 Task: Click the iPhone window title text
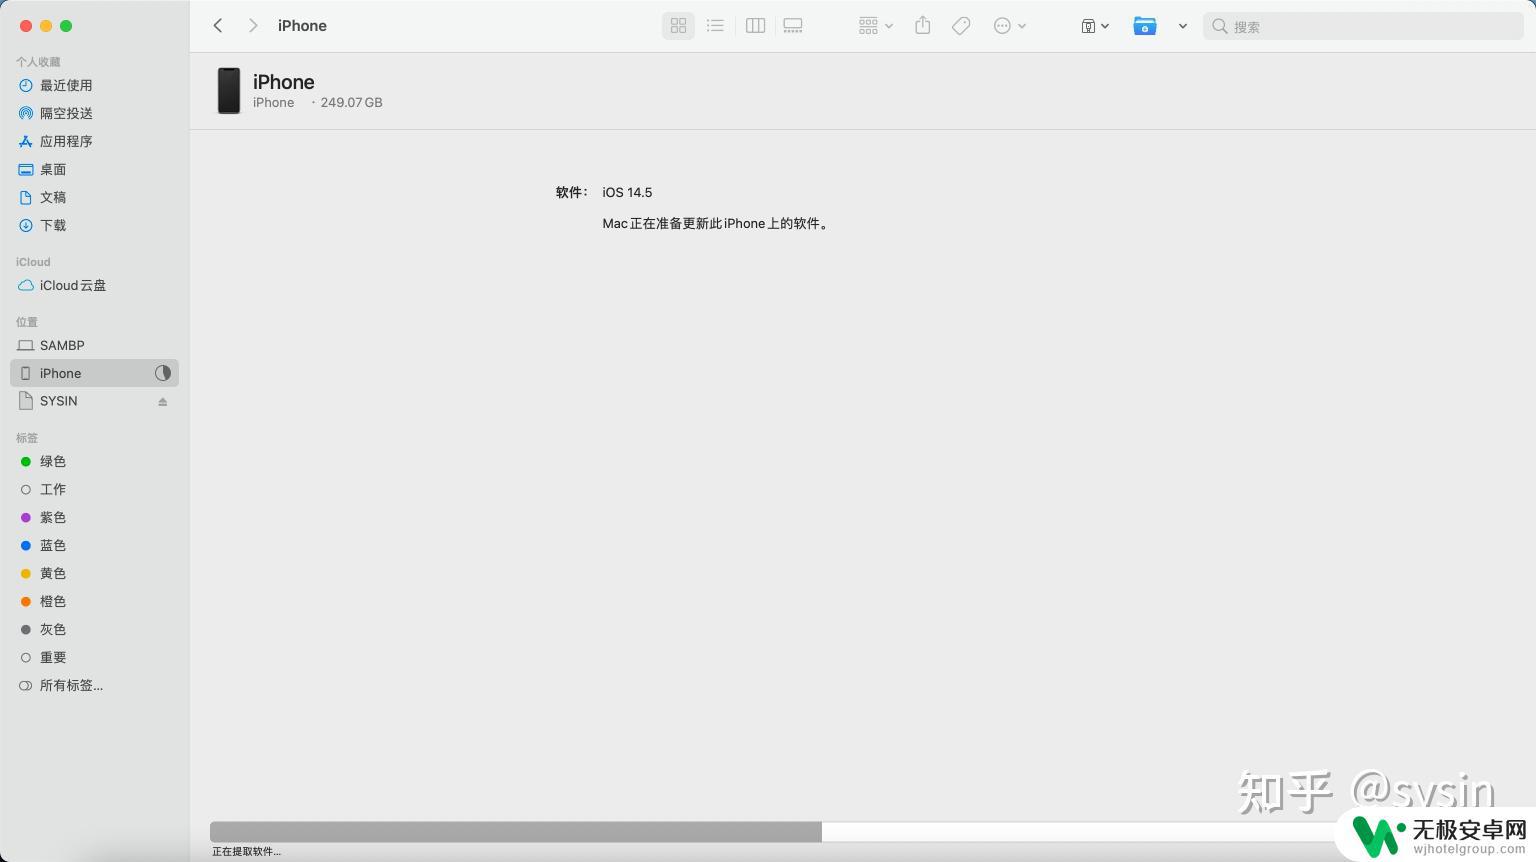pos(302,26)
